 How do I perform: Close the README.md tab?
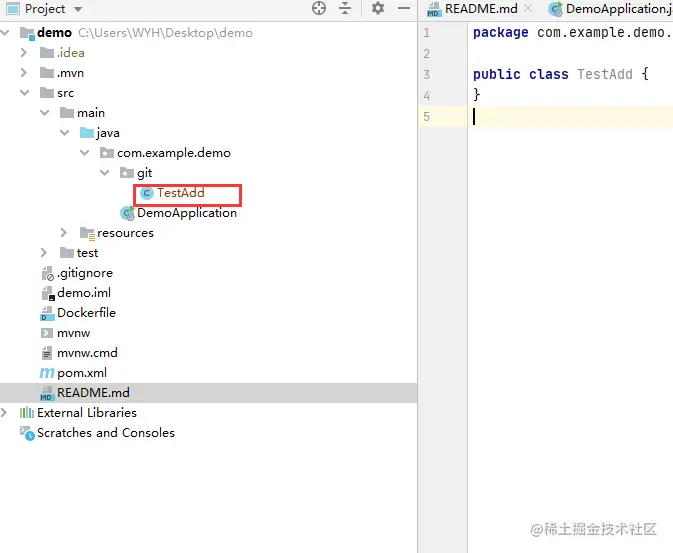coord(528,8)
